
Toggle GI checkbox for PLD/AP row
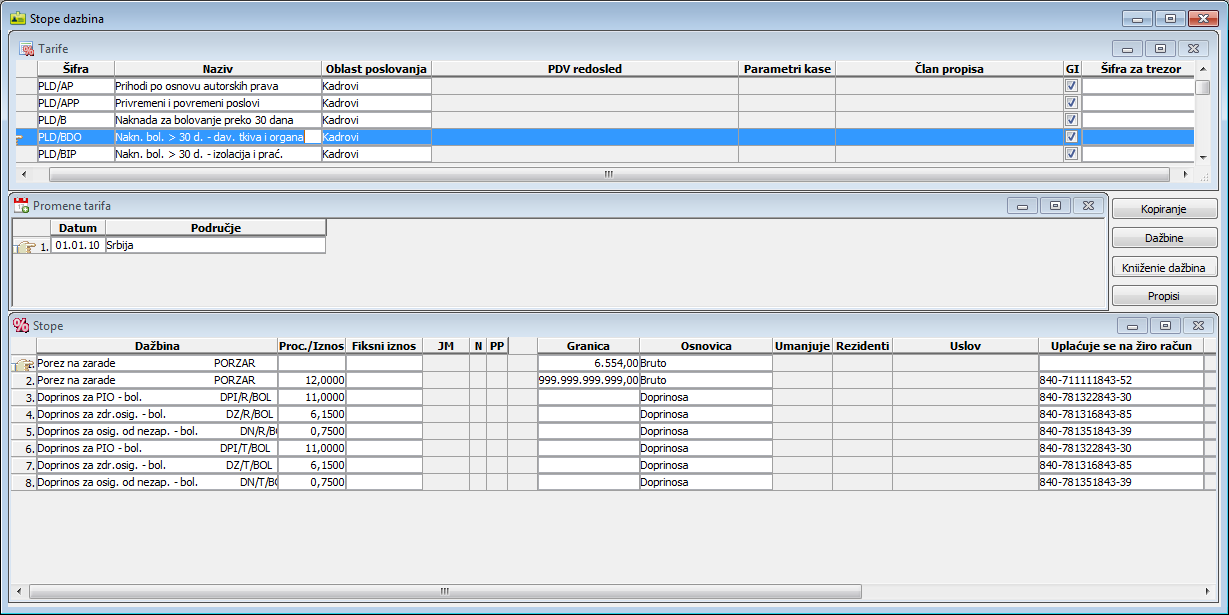(x=1071, y=86)
